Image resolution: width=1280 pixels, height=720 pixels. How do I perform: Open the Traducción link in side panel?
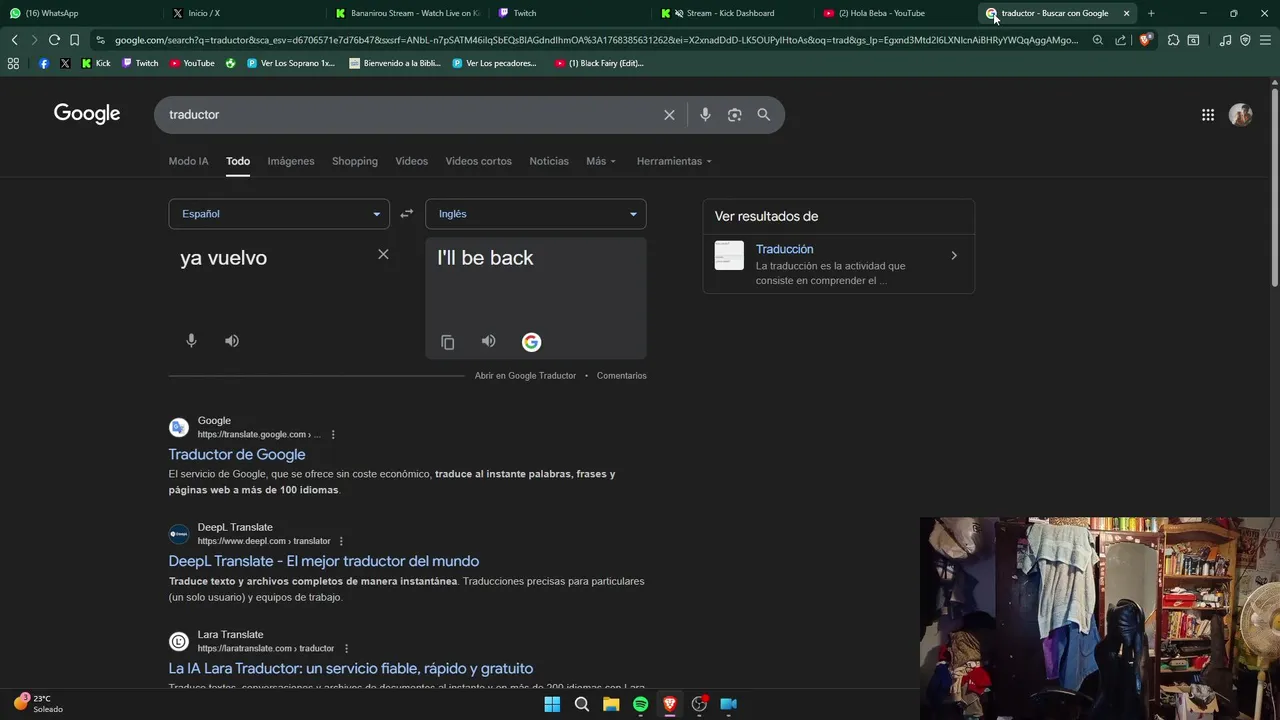[x=785, y=249]
